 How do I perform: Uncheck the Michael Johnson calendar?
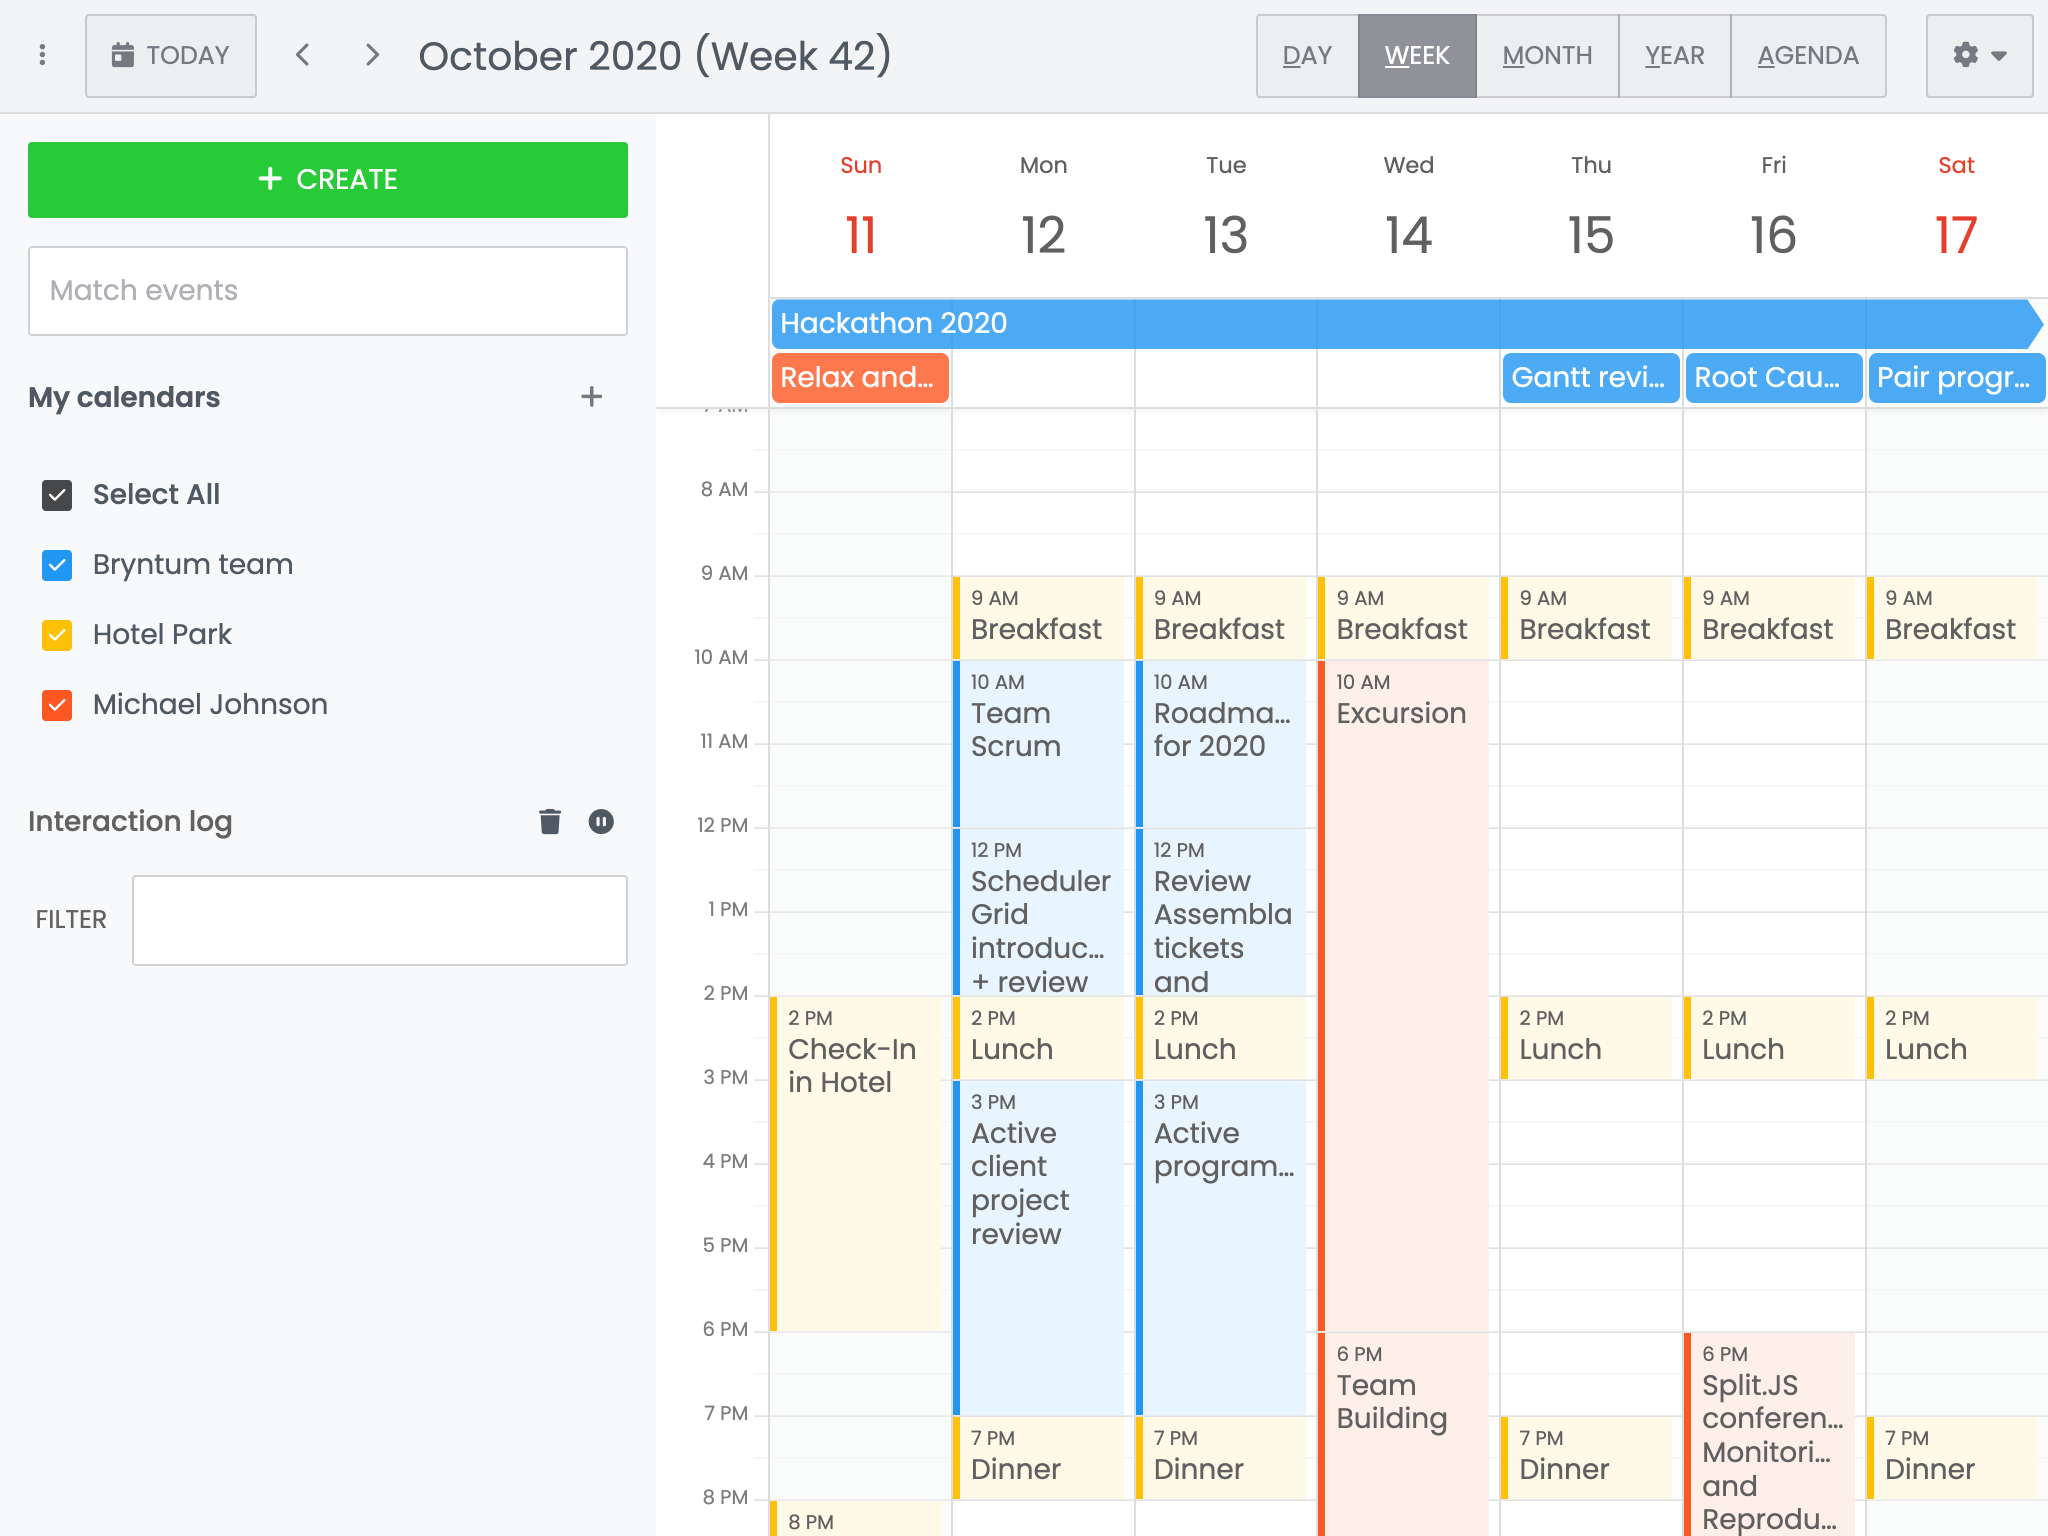[57, 705]
